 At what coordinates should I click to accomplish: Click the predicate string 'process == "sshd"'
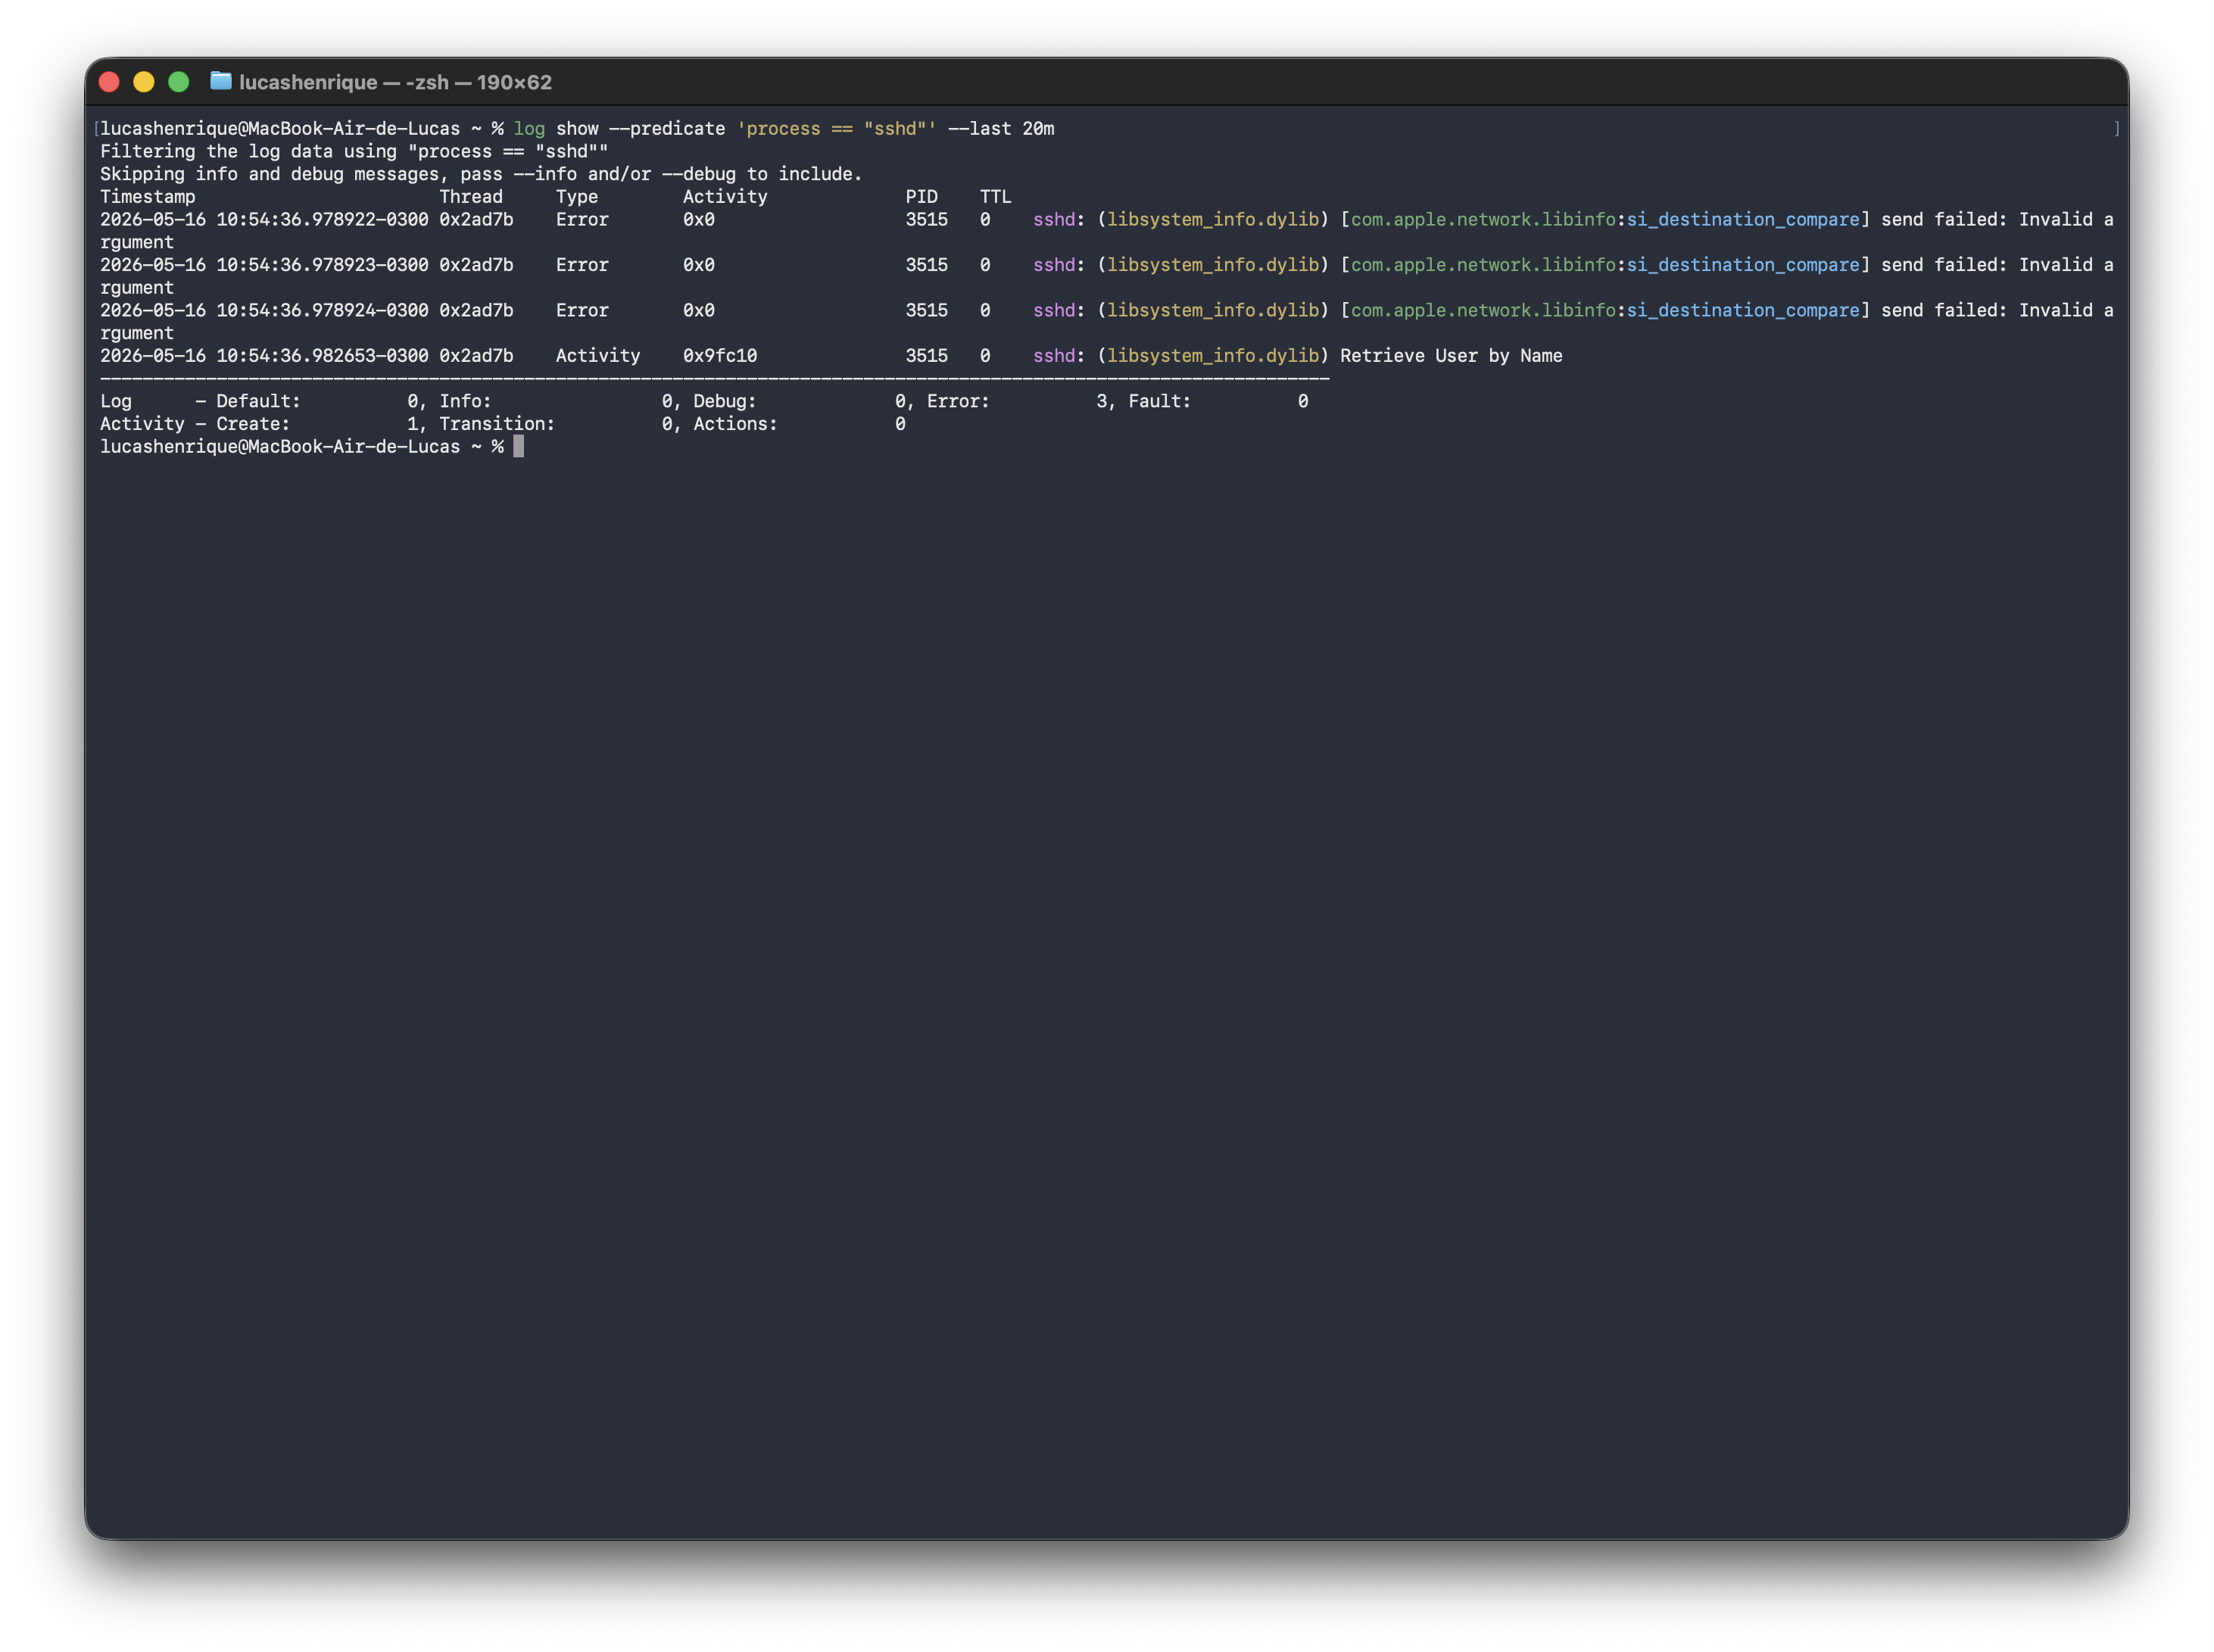click(836, 128)
